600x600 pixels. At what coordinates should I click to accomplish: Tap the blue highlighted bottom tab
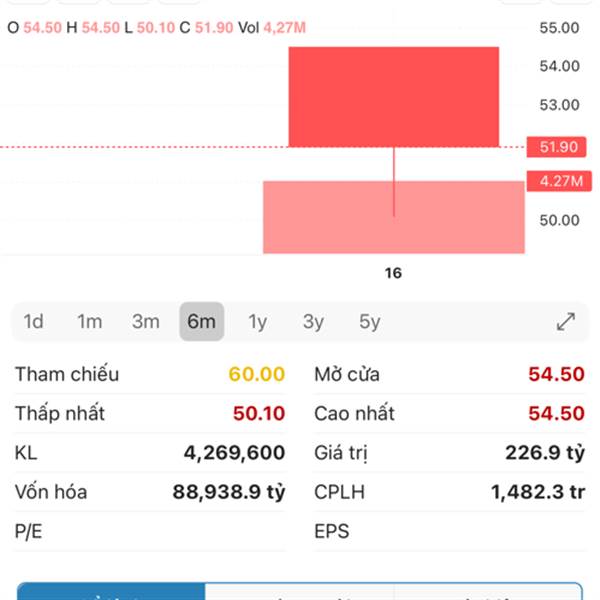point(111,592)
